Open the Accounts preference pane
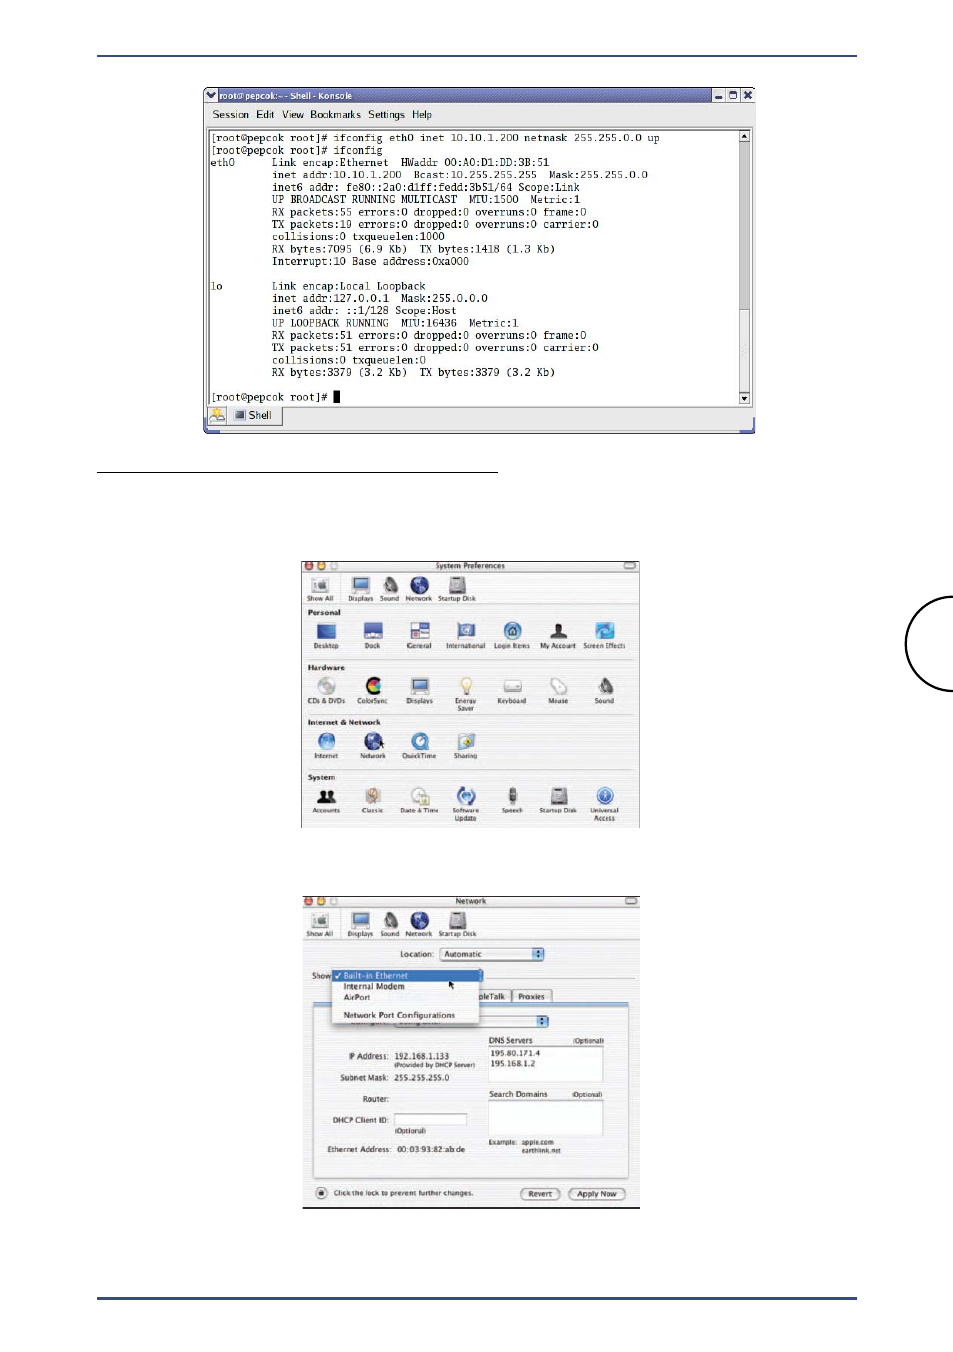This screenshot has height=1352, width=953. [326, 801]
